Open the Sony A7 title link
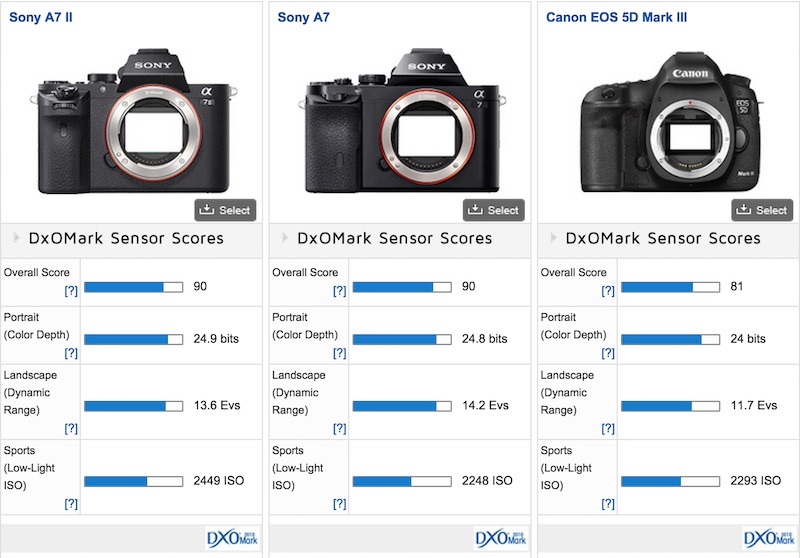This screenshot has height=558, width=800. click(304, 17)
